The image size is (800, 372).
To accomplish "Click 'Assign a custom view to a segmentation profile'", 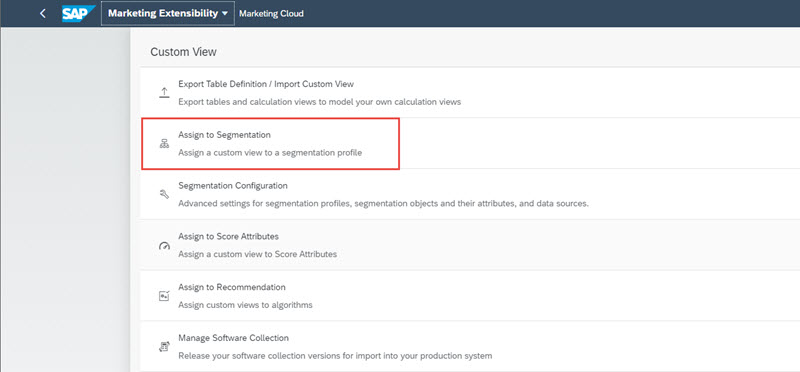I will [x=270, y=153].
